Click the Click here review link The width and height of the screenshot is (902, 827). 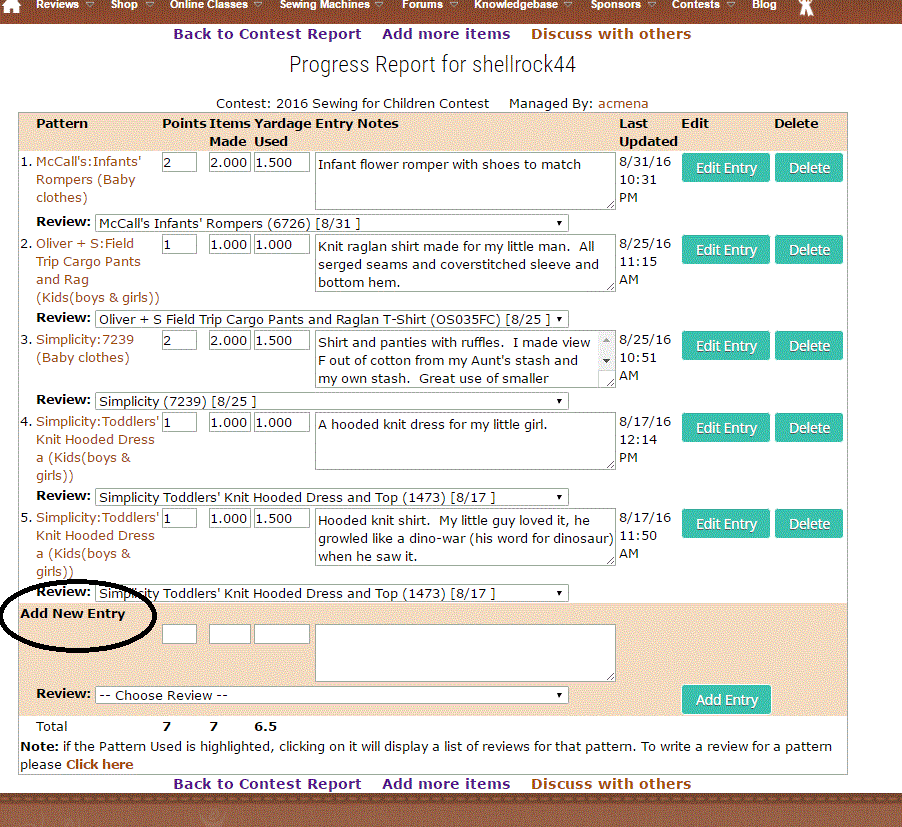100,764
